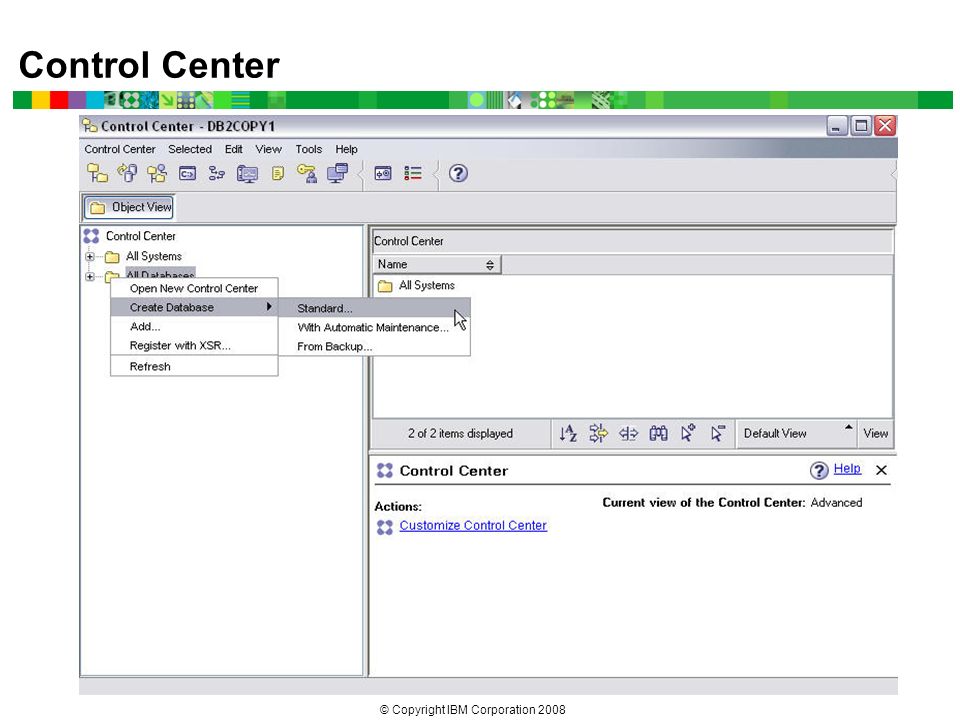This screenshot has width=960, height=720.
Task: Select From Backup... submenu option
Action: [375, 347]
